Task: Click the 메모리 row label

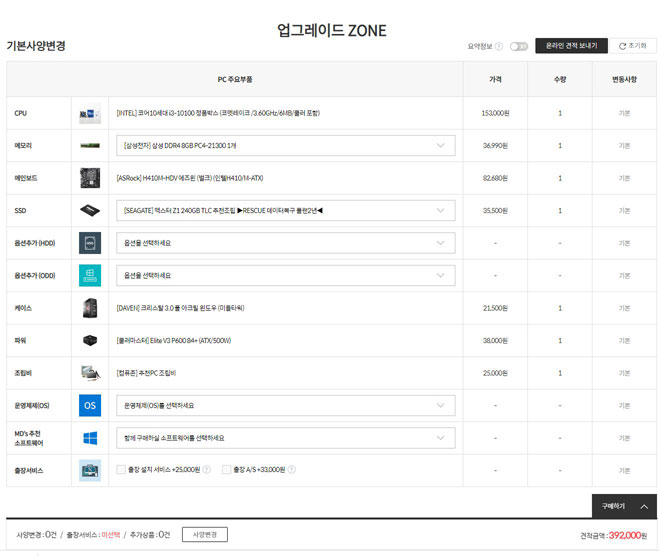Action: 23,146
